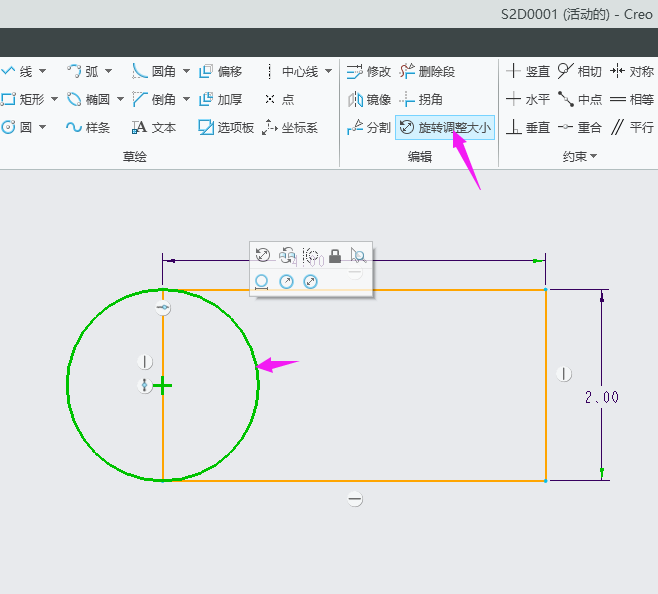Click the 加厚 thicken tool
Image resolution: width=658 pixels, height=594 pixels.
click(221, 99)
